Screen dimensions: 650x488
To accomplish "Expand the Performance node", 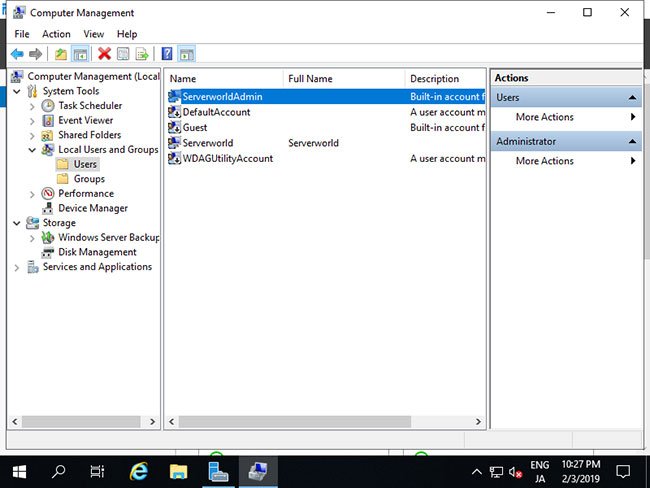I will [x=32, y=194].
